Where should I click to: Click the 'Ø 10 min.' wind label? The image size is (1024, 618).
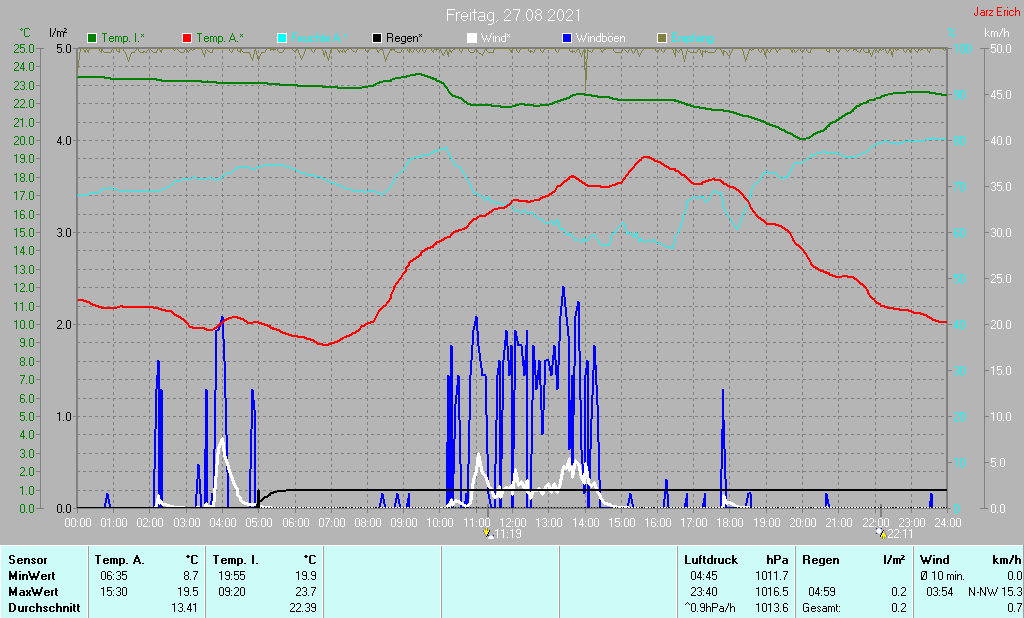942,576
